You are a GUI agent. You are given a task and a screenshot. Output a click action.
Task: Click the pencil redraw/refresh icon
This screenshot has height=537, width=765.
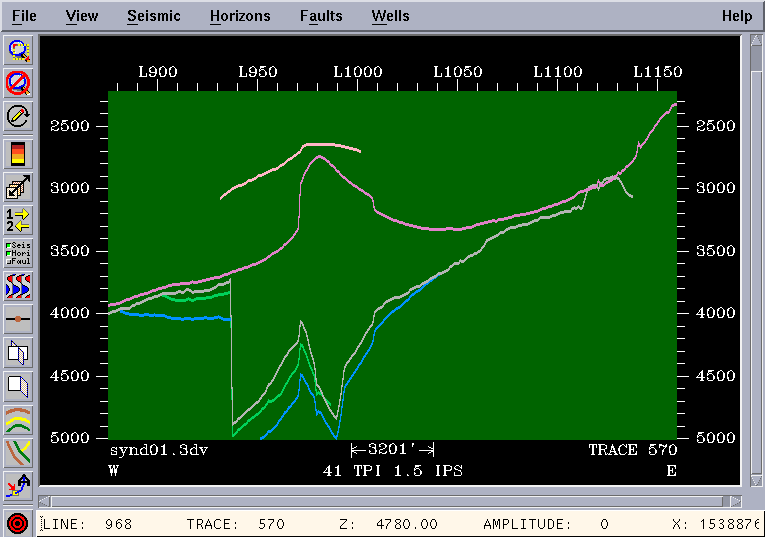[19, 116]
